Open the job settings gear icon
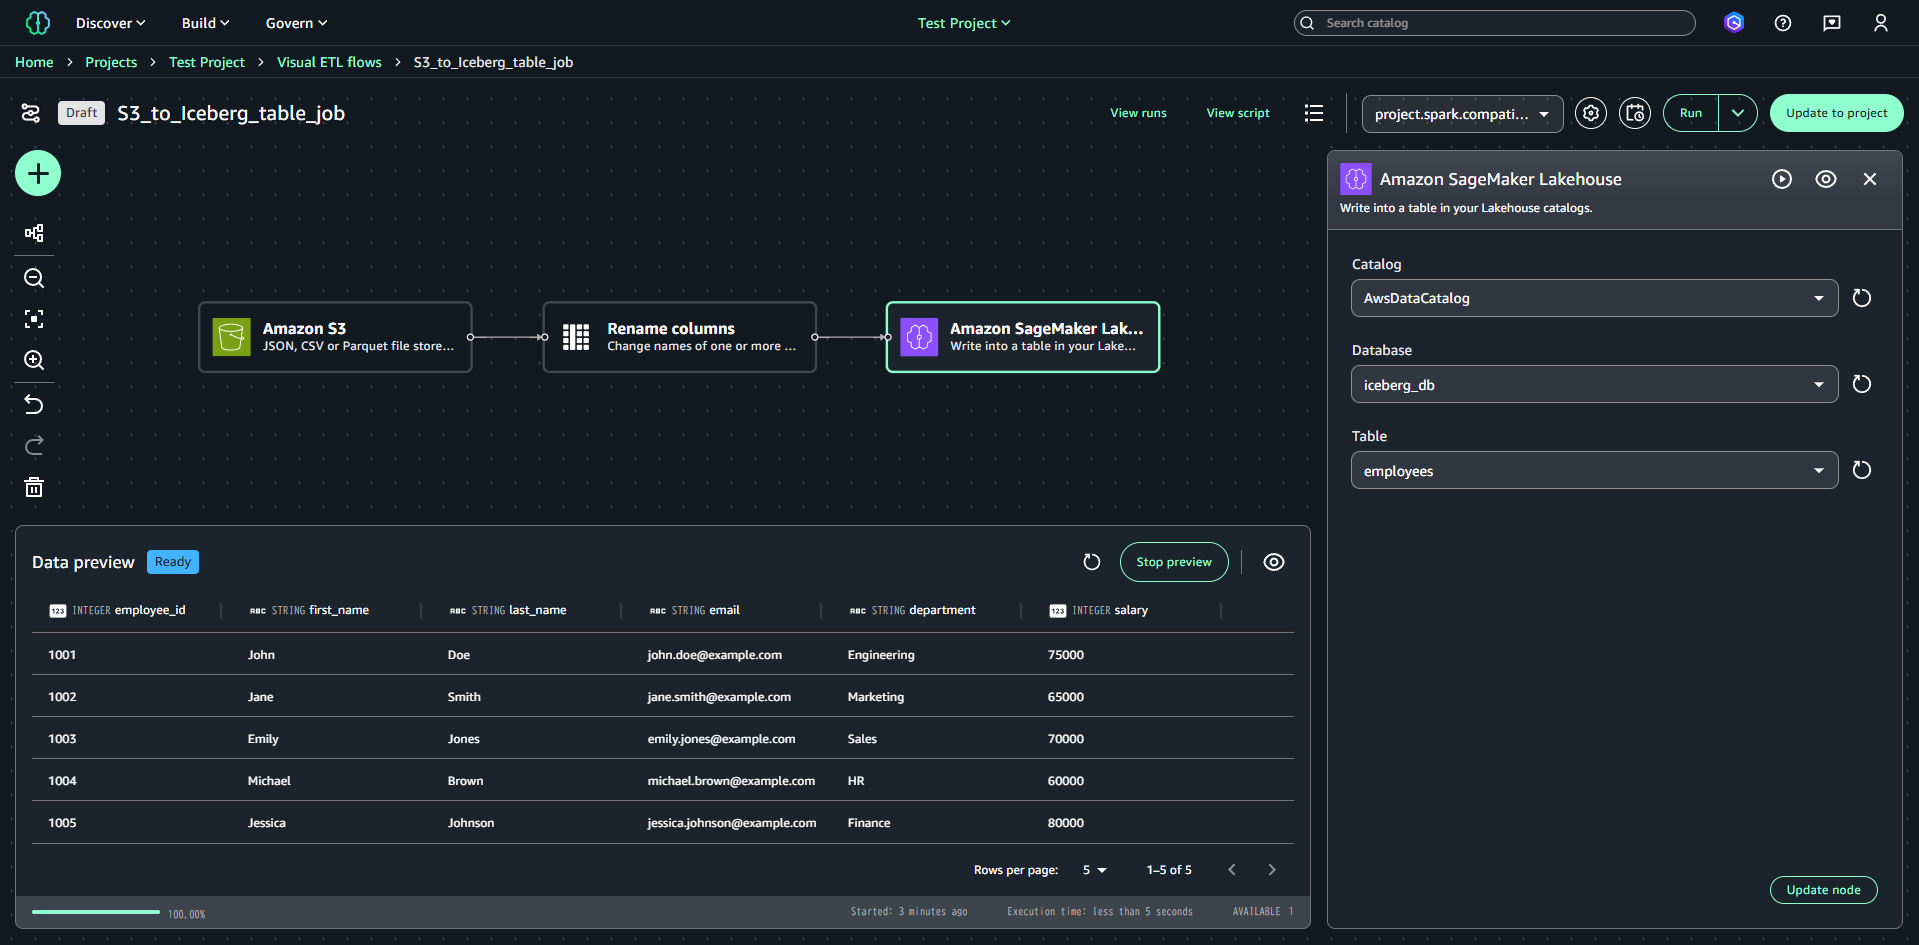Screen dimensions: 1919x945 [x=1590, y=114]
